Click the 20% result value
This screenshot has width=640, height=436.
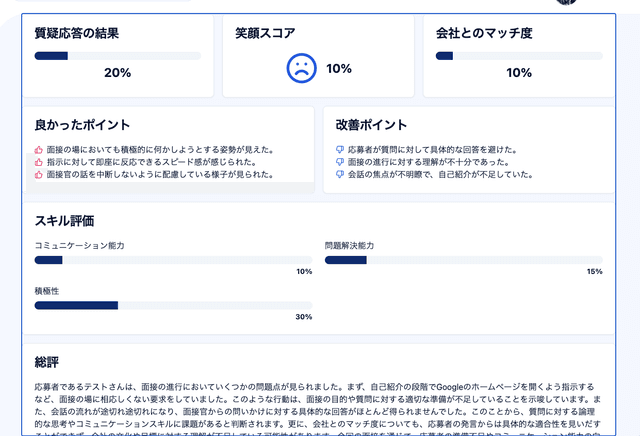coord(117,73)
